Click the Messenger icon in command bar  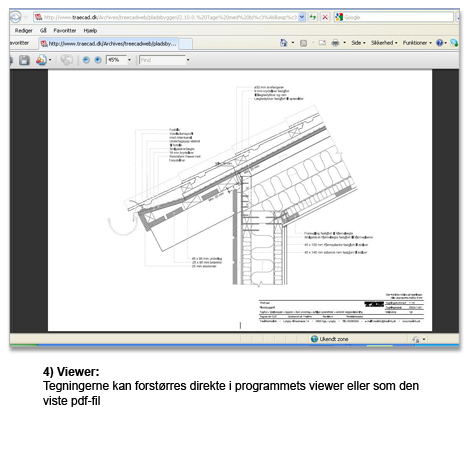tap(454, 43)
